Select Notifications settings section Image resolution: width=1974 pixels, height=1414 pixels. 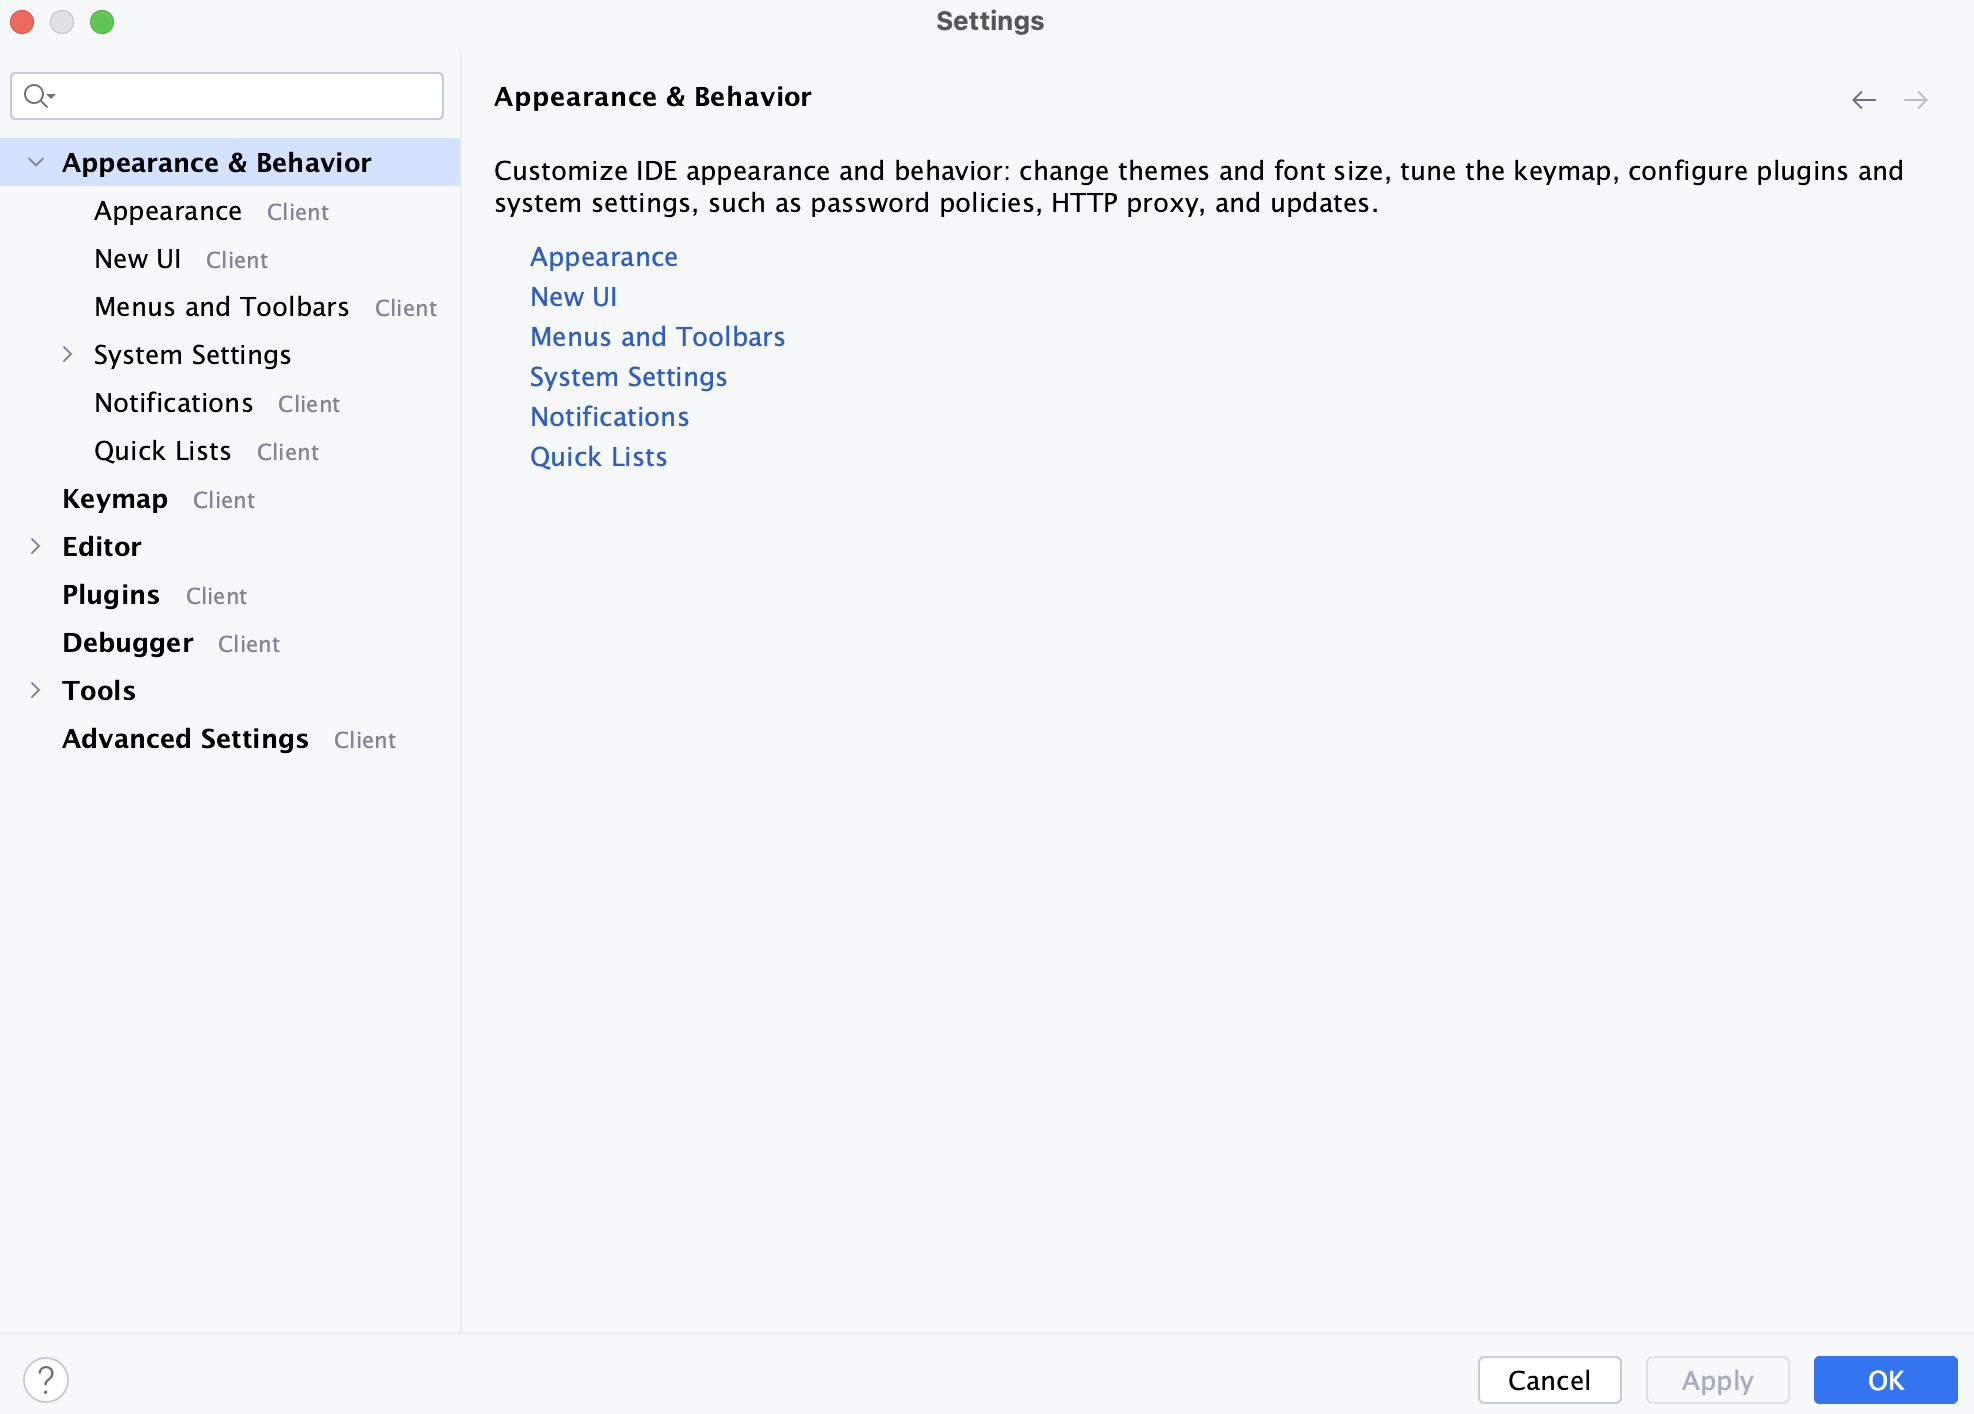click(x=173, y=401)
